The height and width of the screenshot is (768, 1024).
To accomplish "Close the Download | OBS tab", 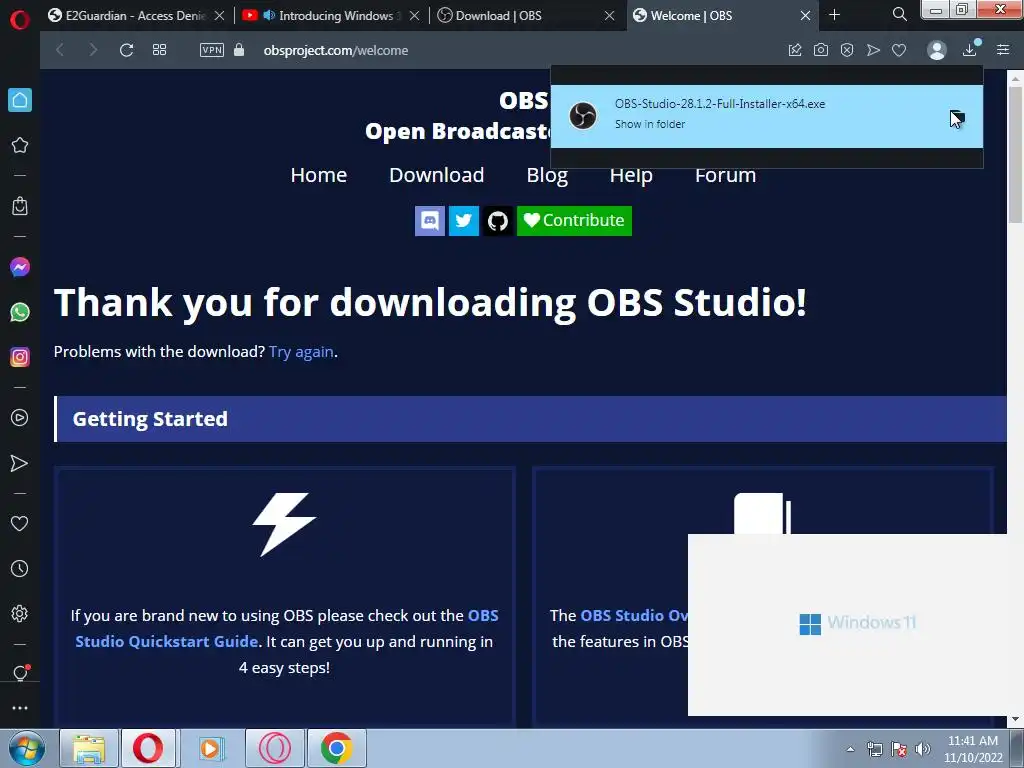I will click(x=609, y=15).
